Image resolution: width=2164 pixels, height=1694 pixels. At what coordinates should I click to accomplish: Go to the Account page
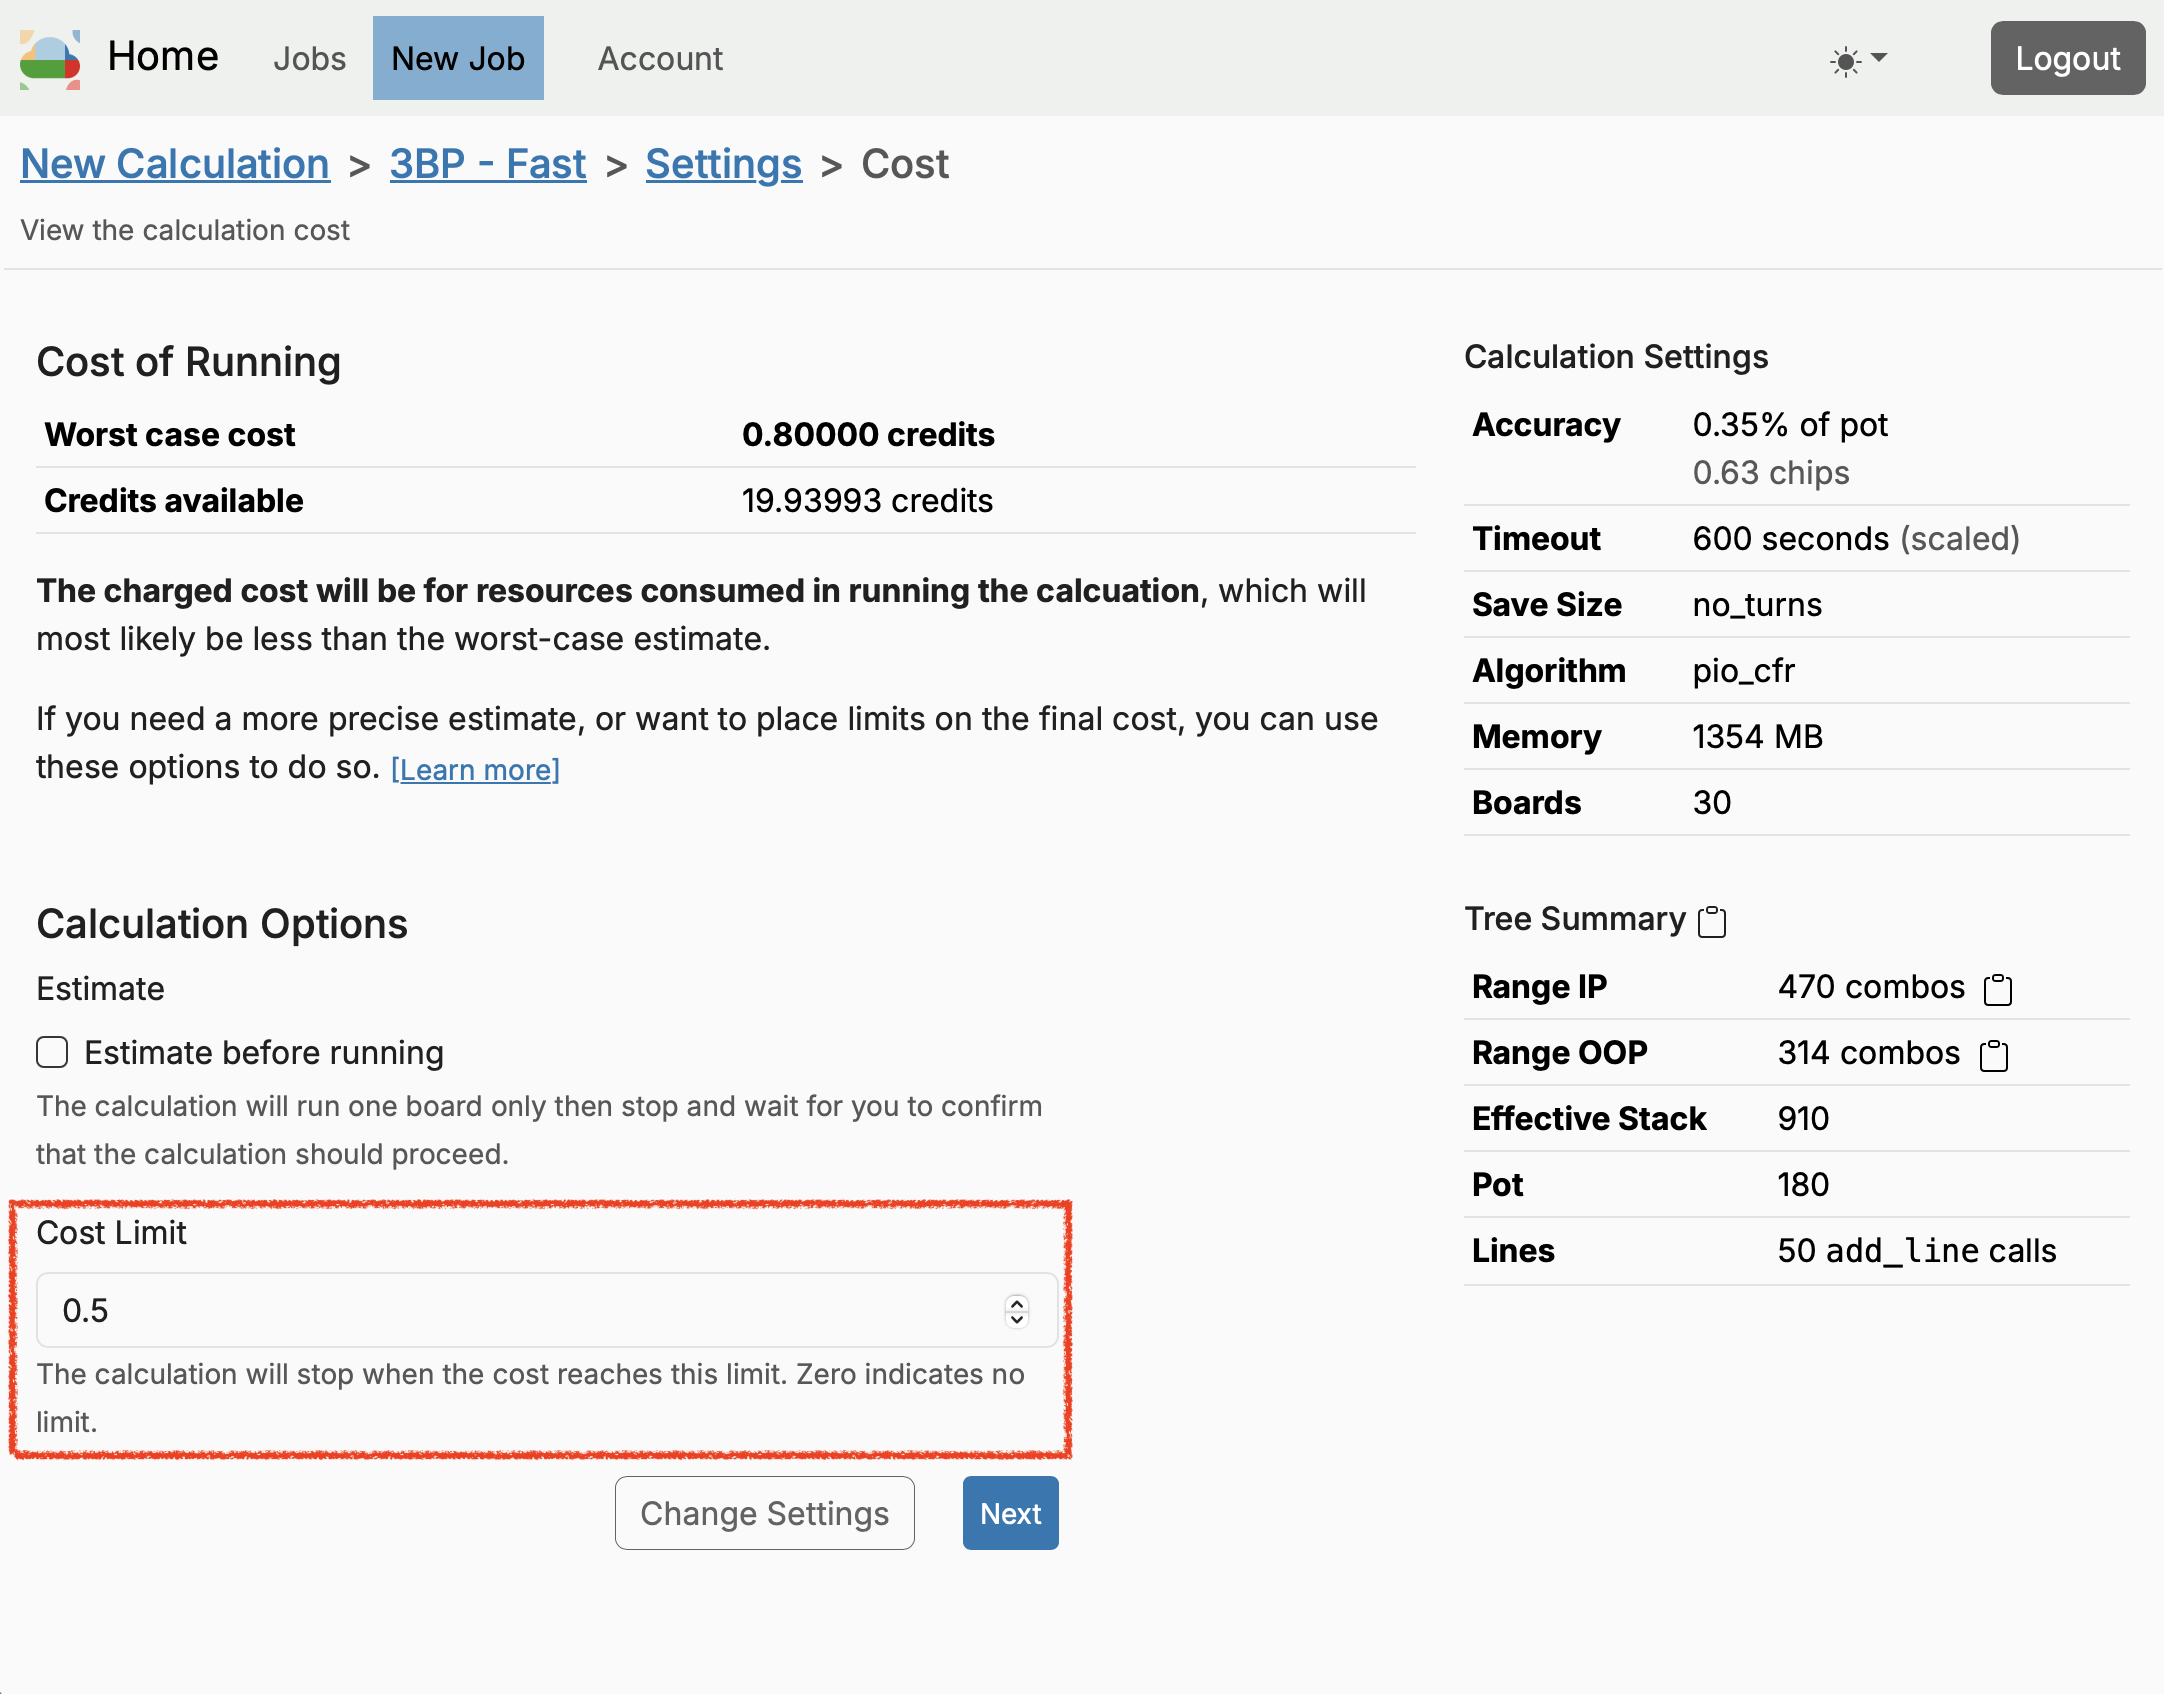pyautogui.click(x=660, y=58)
